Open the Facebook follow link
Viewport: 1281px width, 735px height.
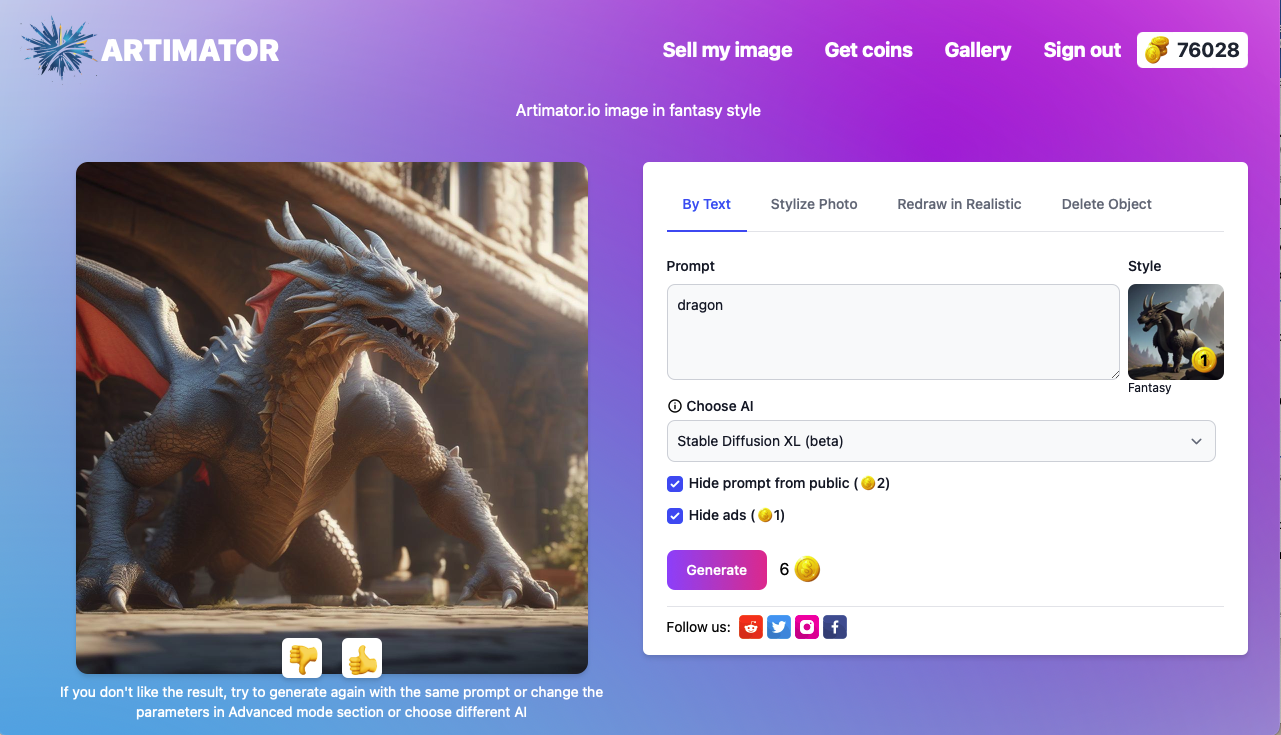click(x=835, y=627)
